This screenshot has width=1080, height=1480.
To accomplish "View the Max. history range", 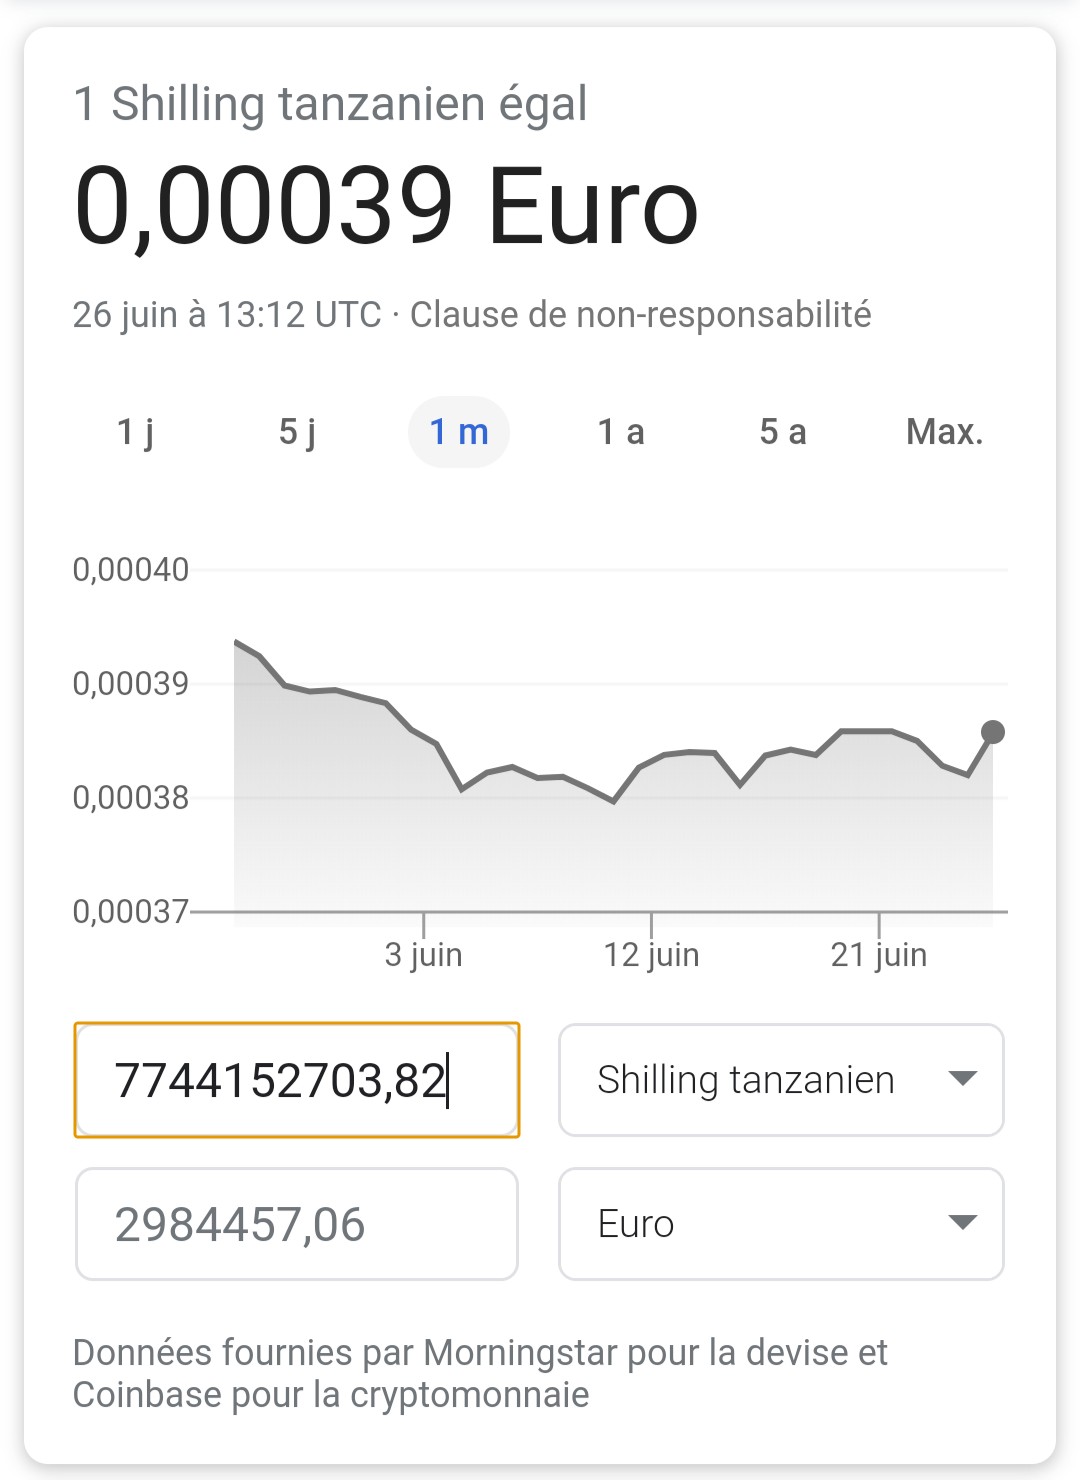I will click(944, 432).
